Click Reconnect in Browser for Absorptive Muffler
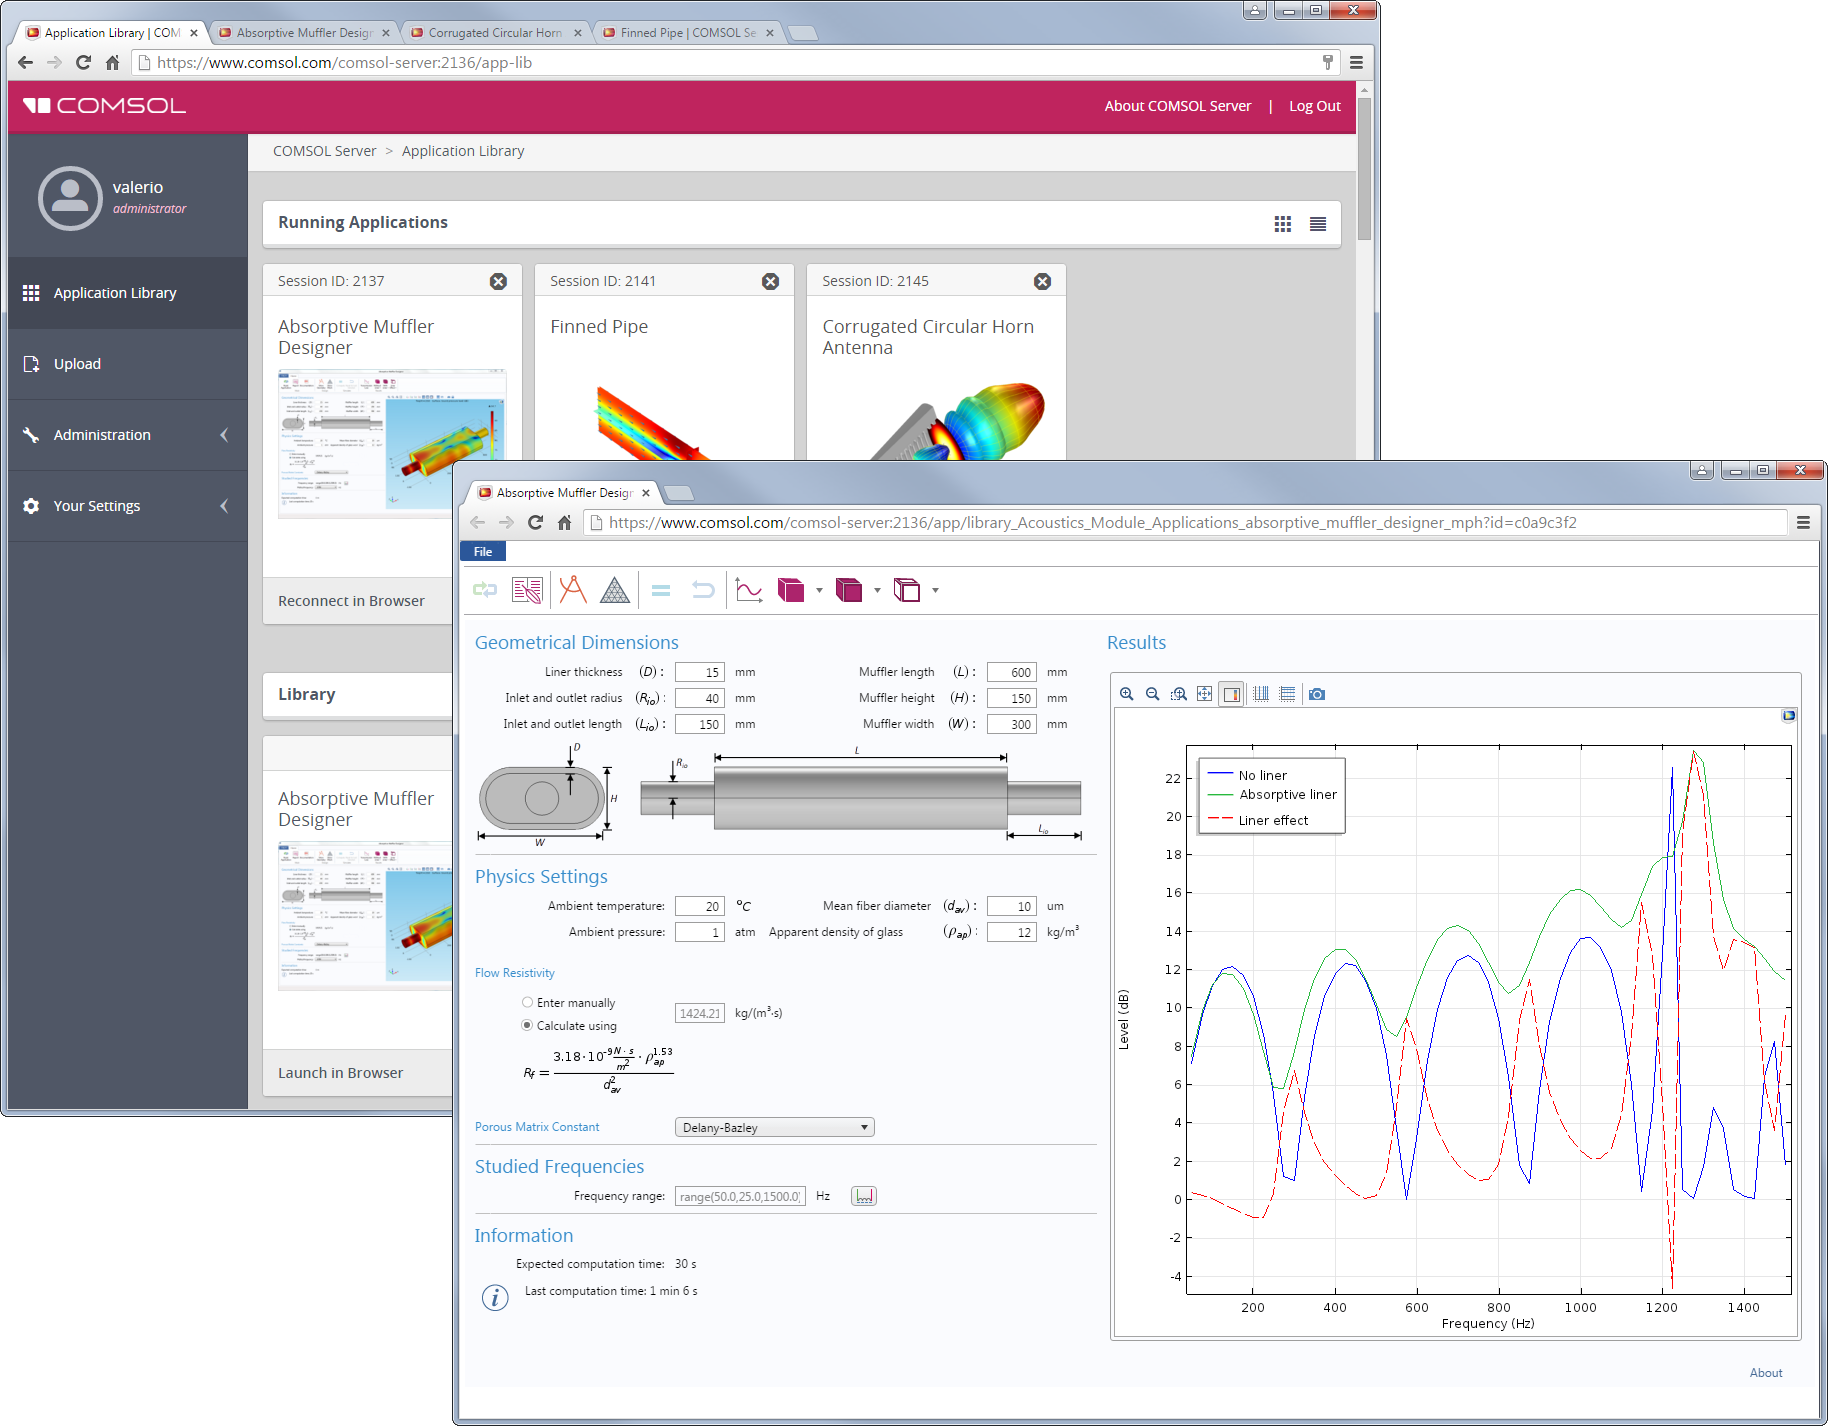Image resolution: width=1828 pixels, height=1426 pixels. tap(351, 601)
